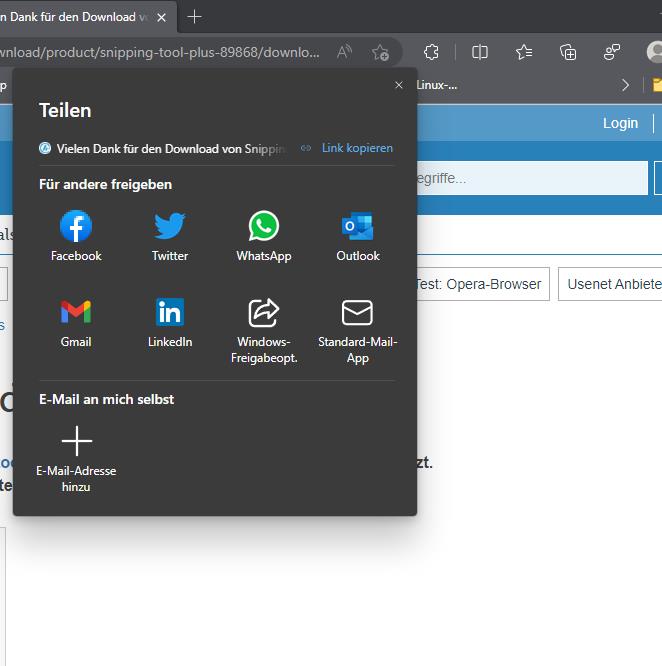The width and height of the screenshot is (662, 666).
Task: Share the page on LinkedIn
Action: (x=170, y=322)
